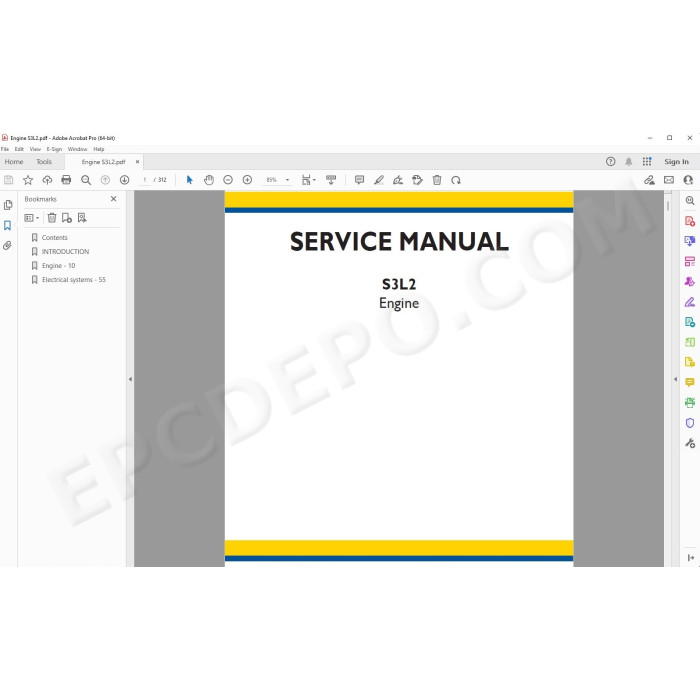Upload file to cloud icon
Screen dimensions: 700x700
pyautogui.click(x=47, y=180)
